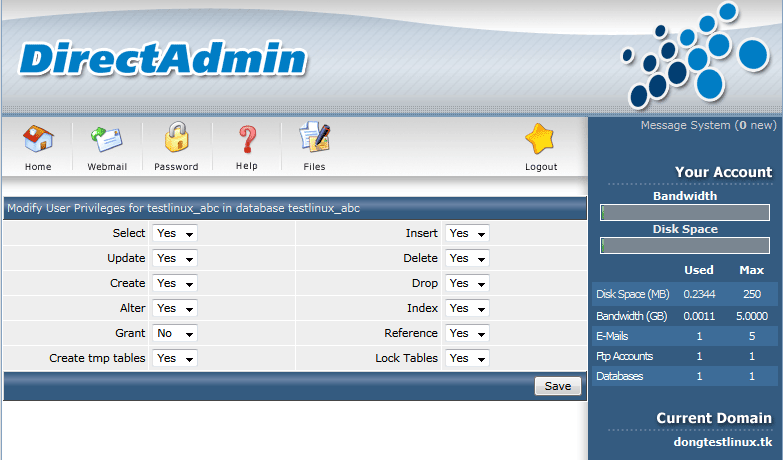The width and height of the screenshot is (783, 460).
Task: Expand the Insert privilege dropdown
Action: [467, 233]
